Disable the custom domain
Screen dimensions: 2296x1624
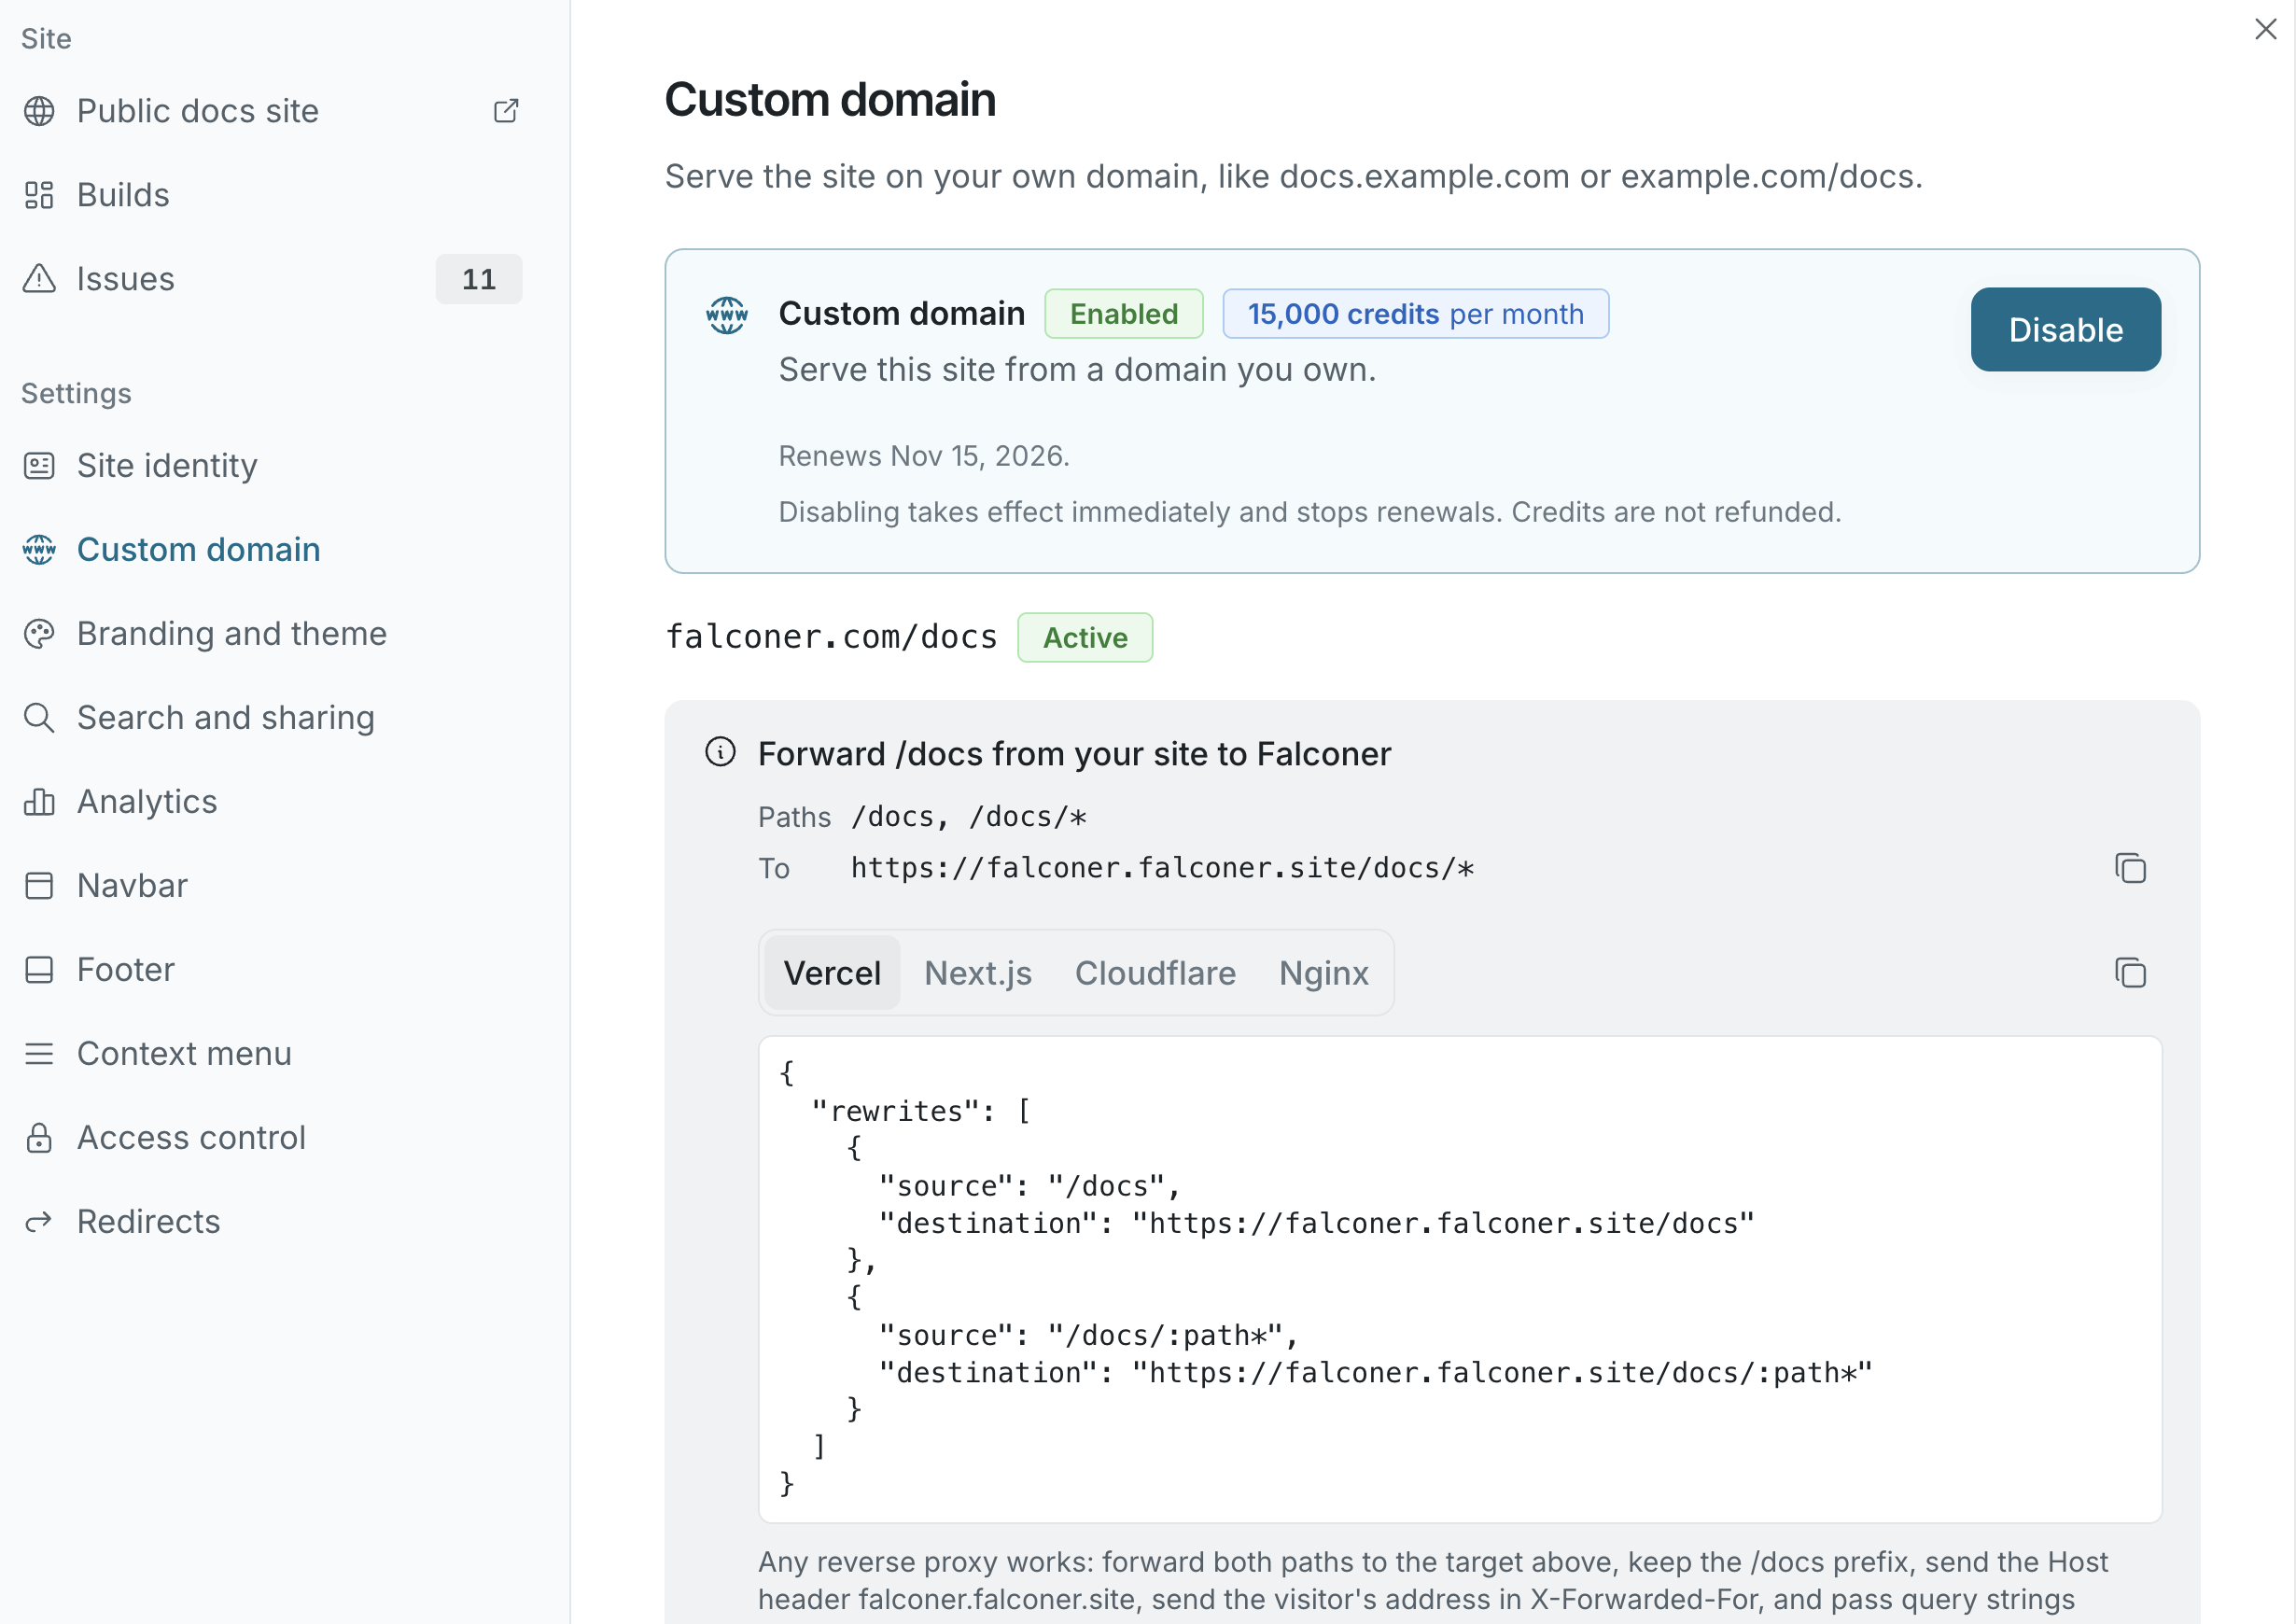2065,330
